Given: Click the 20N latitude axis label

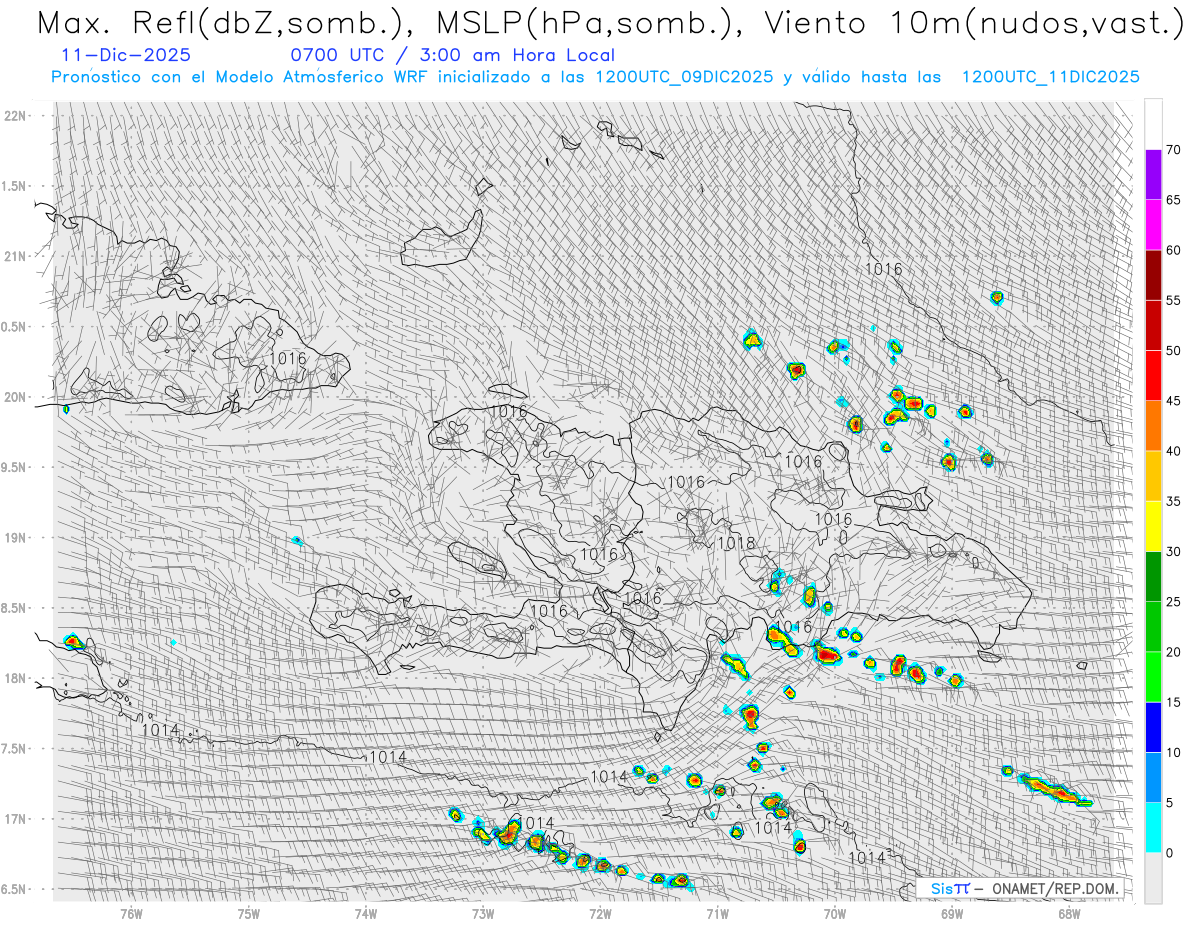Looking at the screenshot, I should pyautogui.click(x=15, y=397).
